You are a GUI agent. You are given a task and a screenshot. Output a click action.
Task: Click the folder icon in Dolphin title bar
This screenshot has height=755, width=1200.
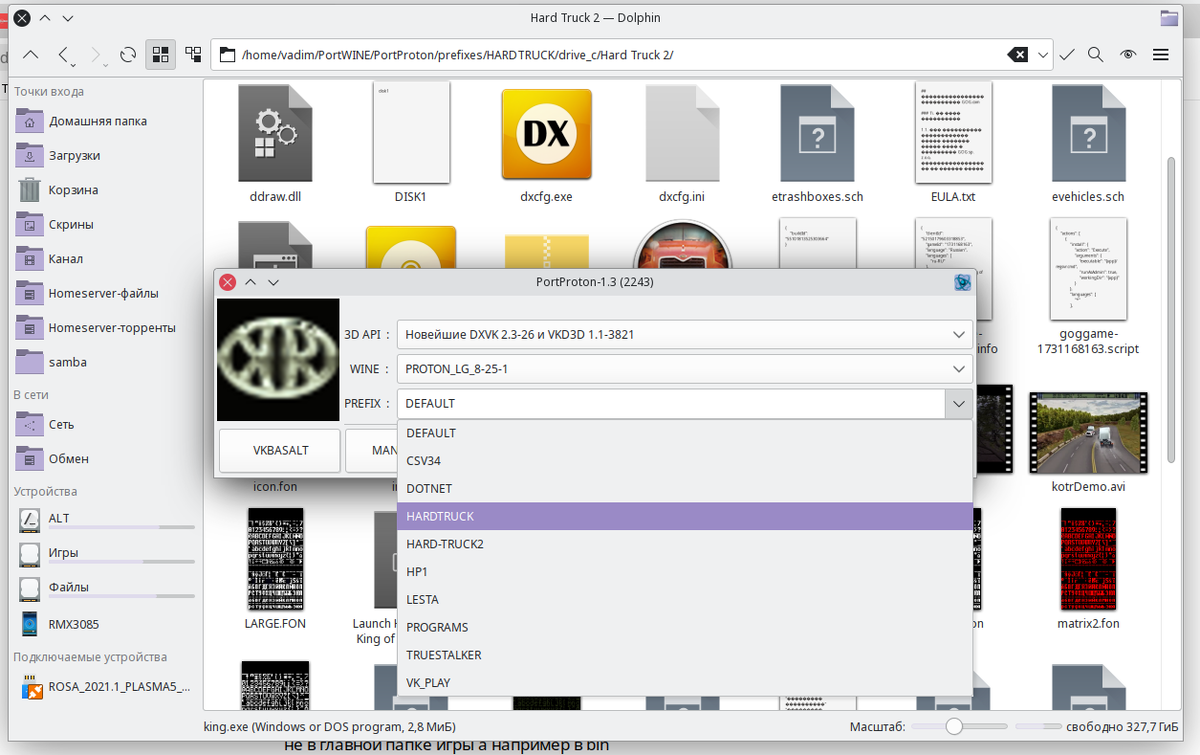tap(1169, 18)
